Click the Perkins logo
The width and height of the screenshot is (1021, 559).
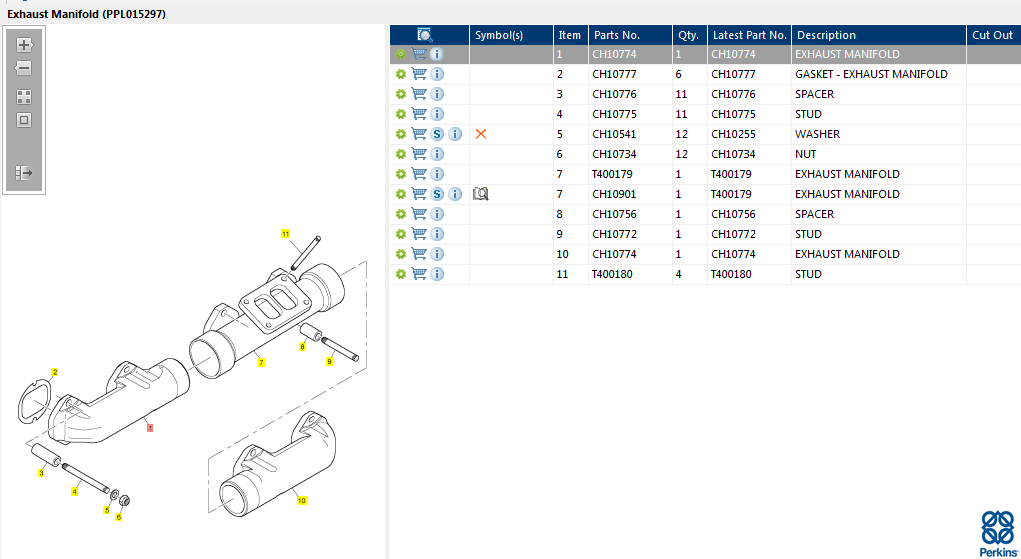click(998, 534)
